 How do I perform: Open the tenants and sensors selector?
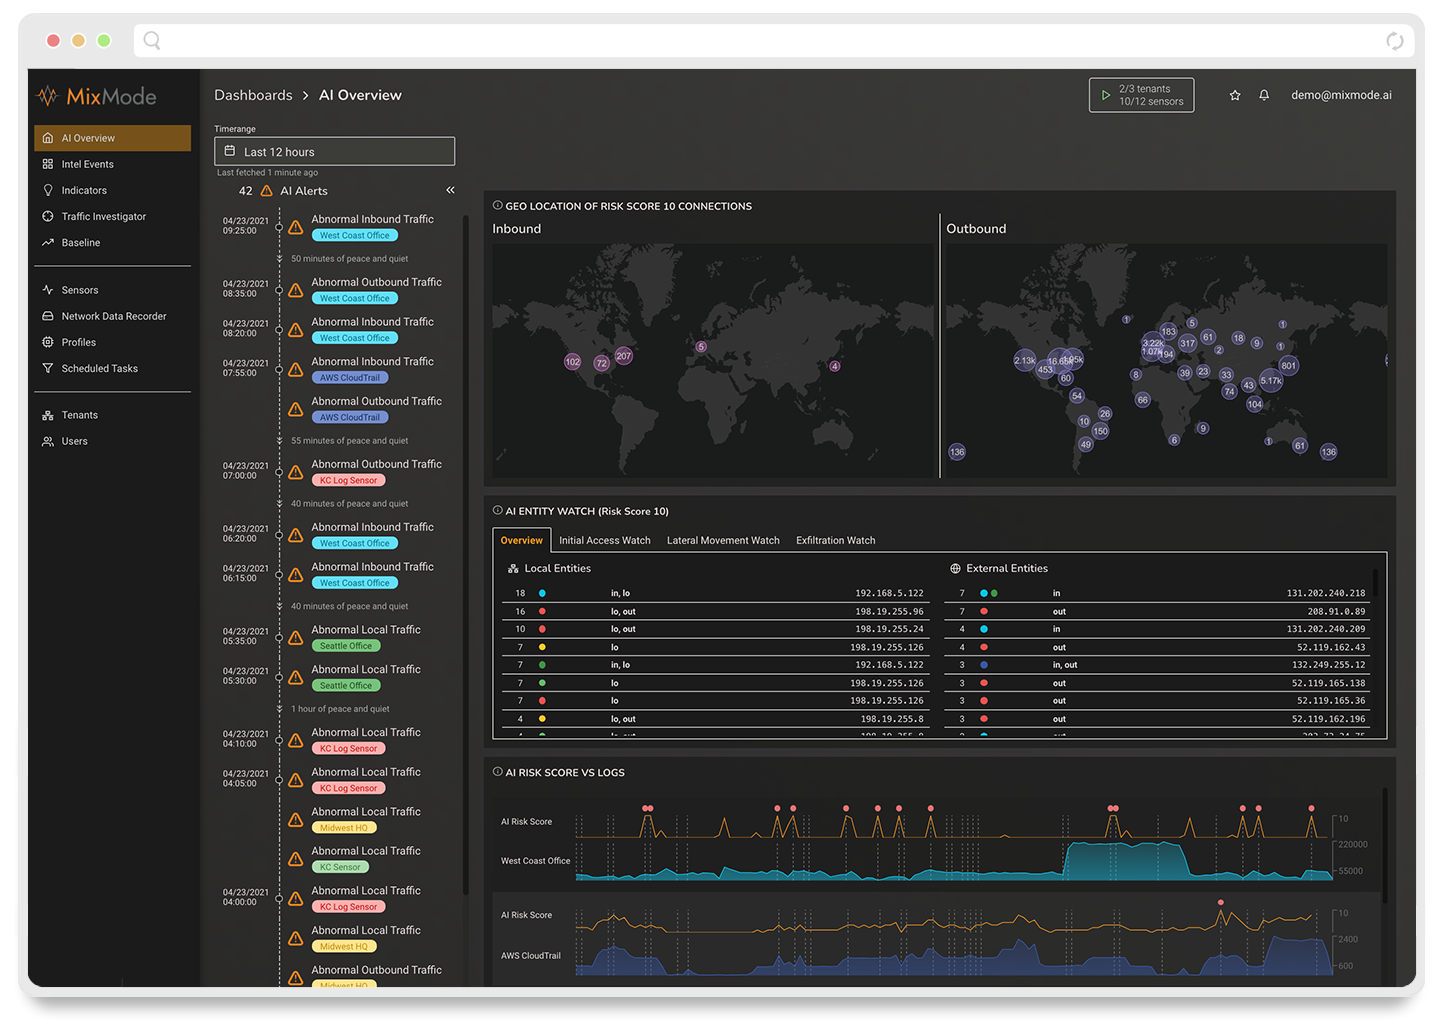(1141, 95)
